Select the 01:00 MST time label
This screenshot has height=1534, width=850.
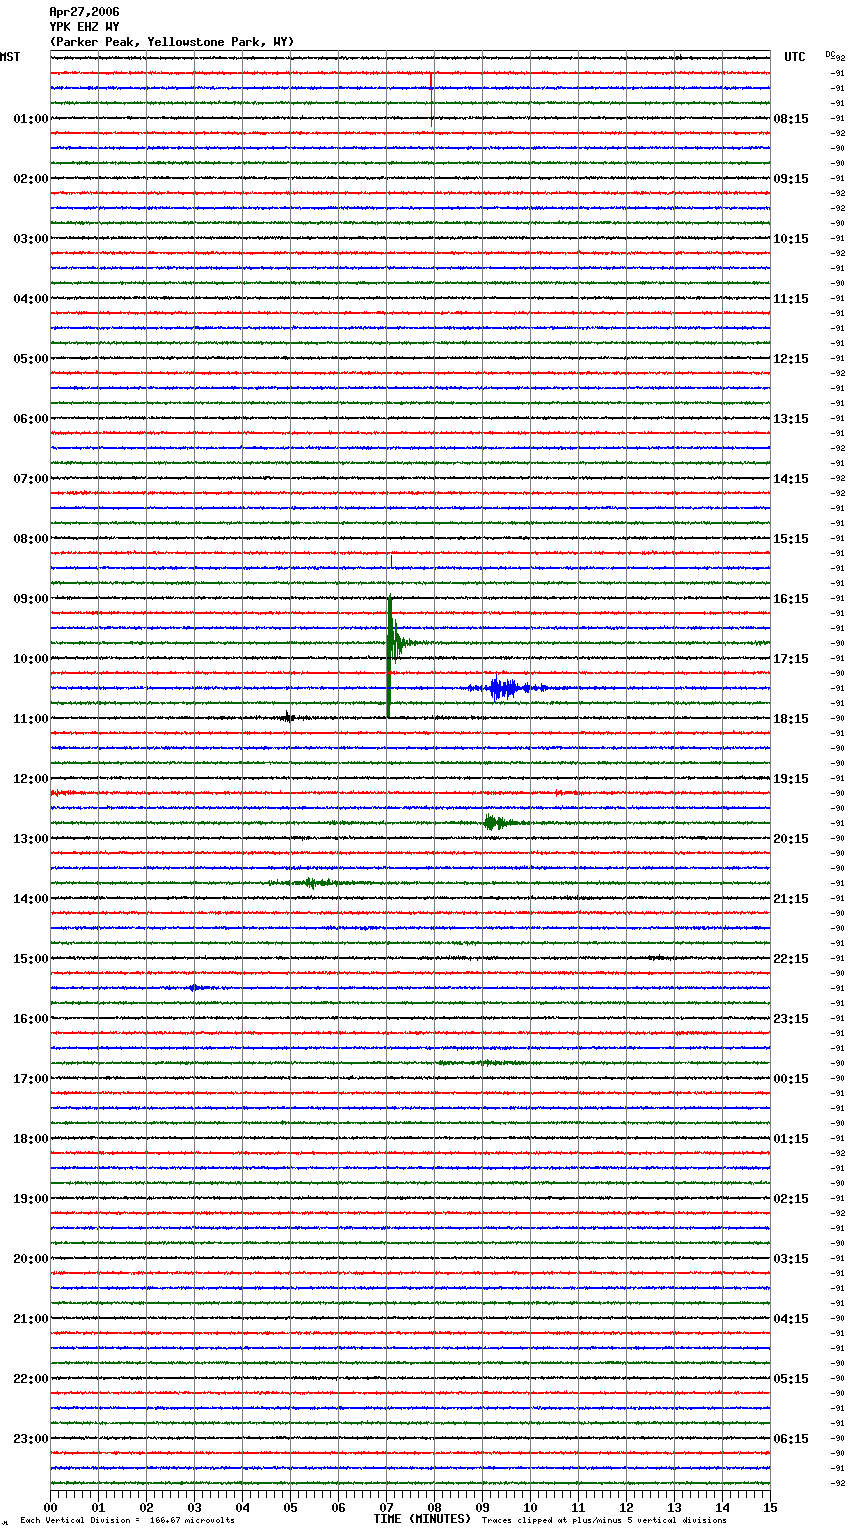coord(31,119)
